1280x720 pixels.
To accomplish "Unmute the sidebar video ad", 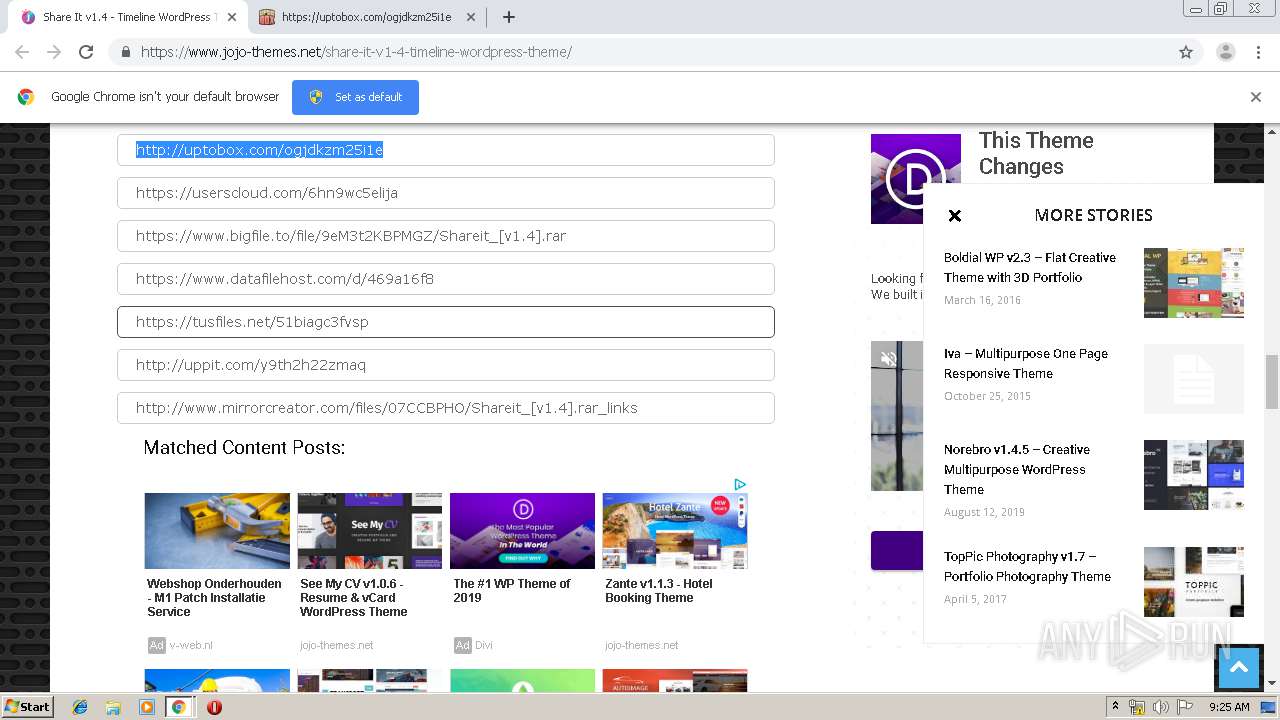I will (x=888, y=358).
